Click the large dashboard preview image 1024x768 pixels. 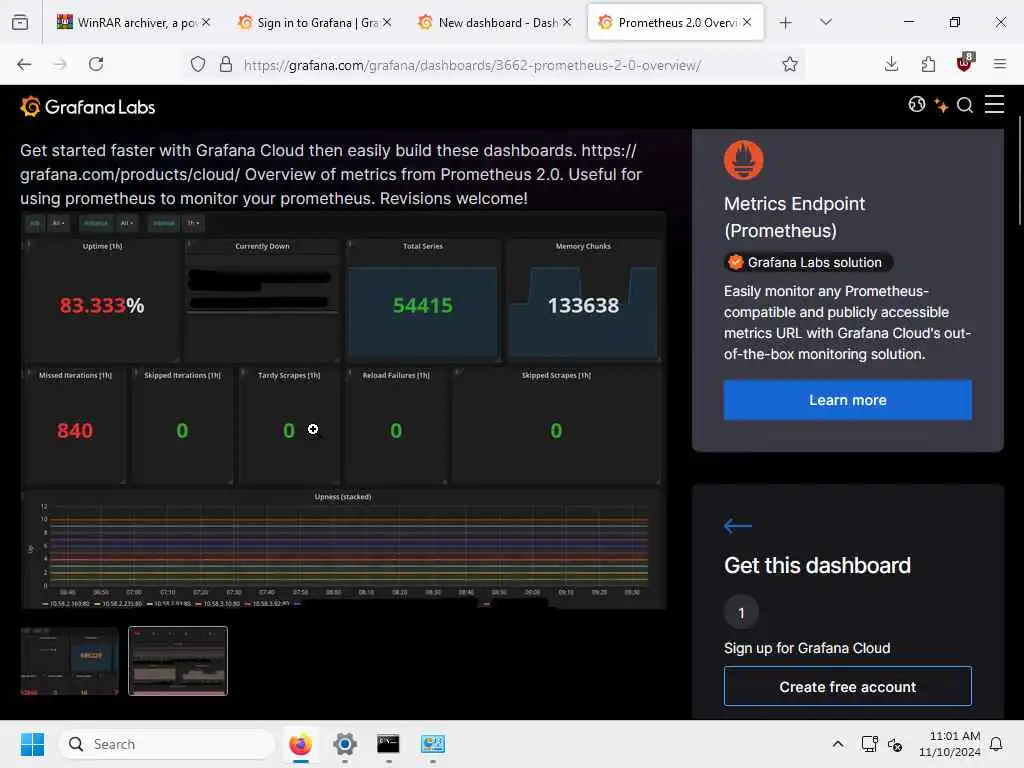pyautogui.click(x=343, y=410)
